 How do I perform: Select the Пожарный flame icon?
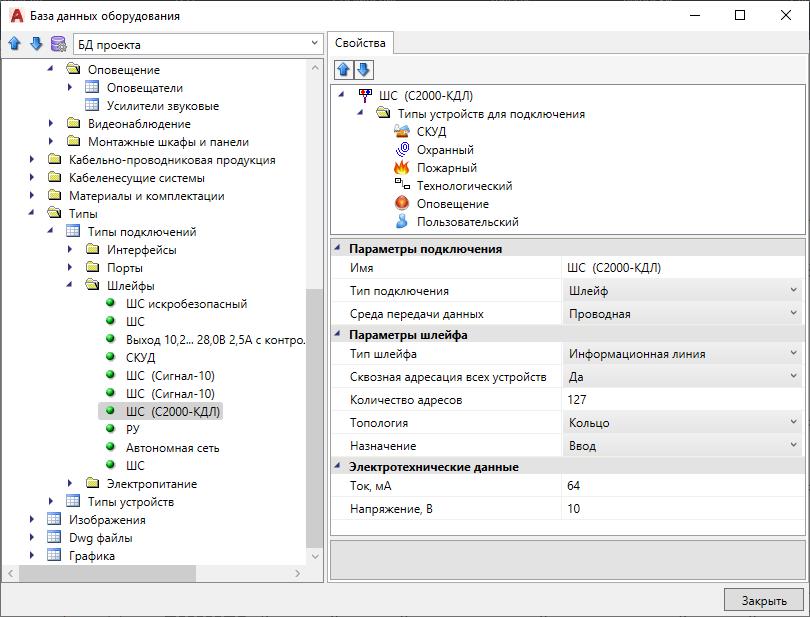tap(402, 168)
